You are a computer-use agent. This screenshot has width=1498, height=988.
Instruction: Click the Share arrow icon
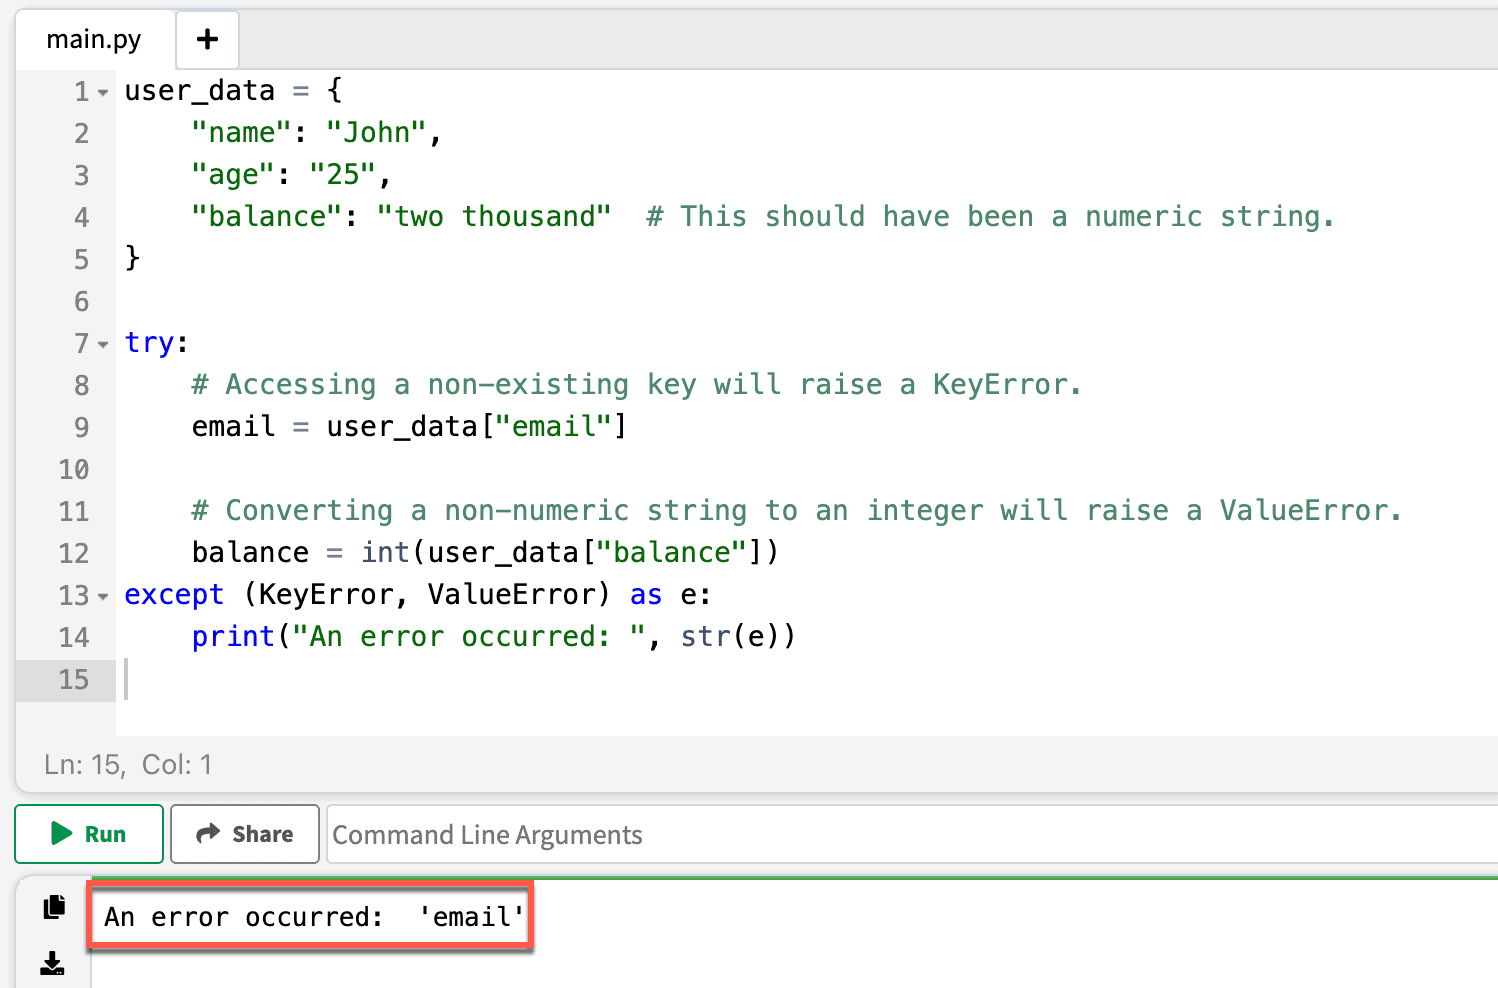[x=209, y=833]
